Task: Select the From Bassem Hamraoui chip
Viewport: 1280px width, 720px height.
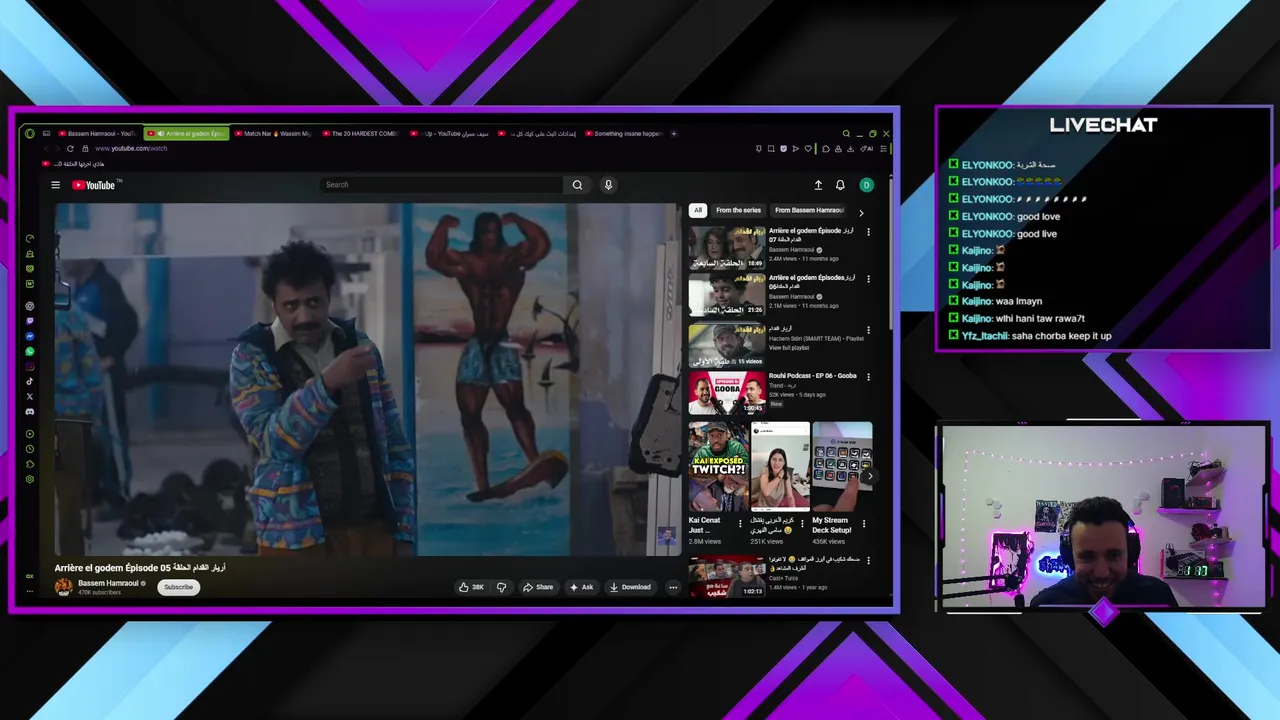Action: (809, 210)
